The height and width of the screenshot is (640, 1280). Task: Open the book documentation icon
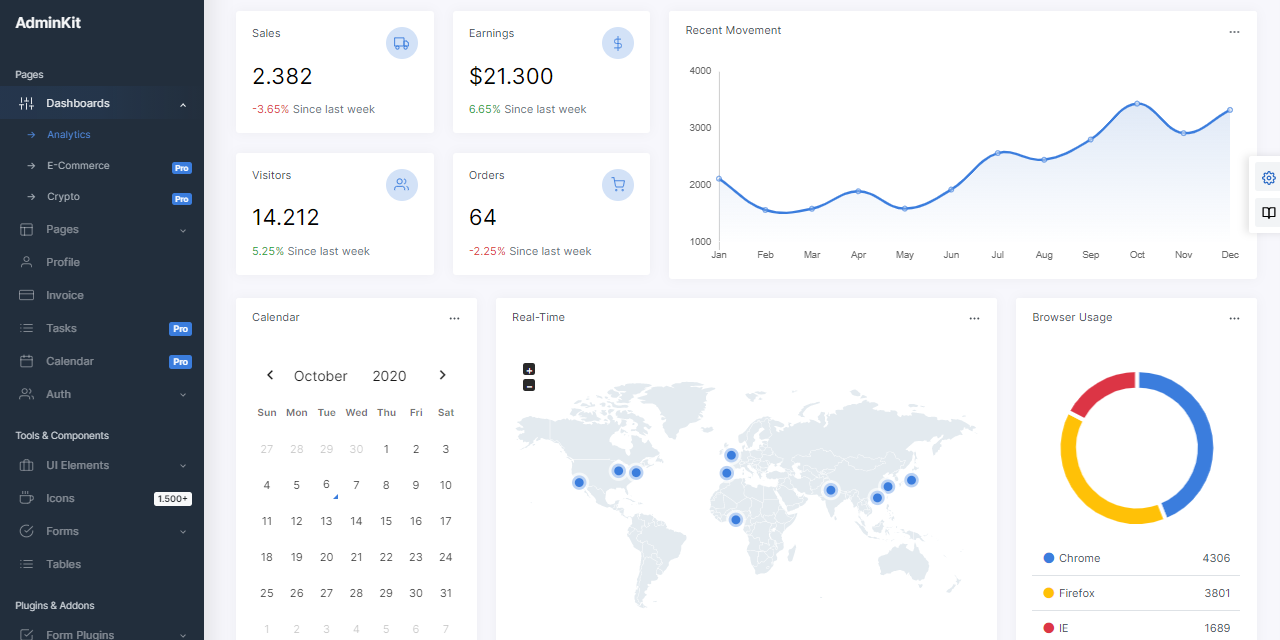pos(1268,213)
